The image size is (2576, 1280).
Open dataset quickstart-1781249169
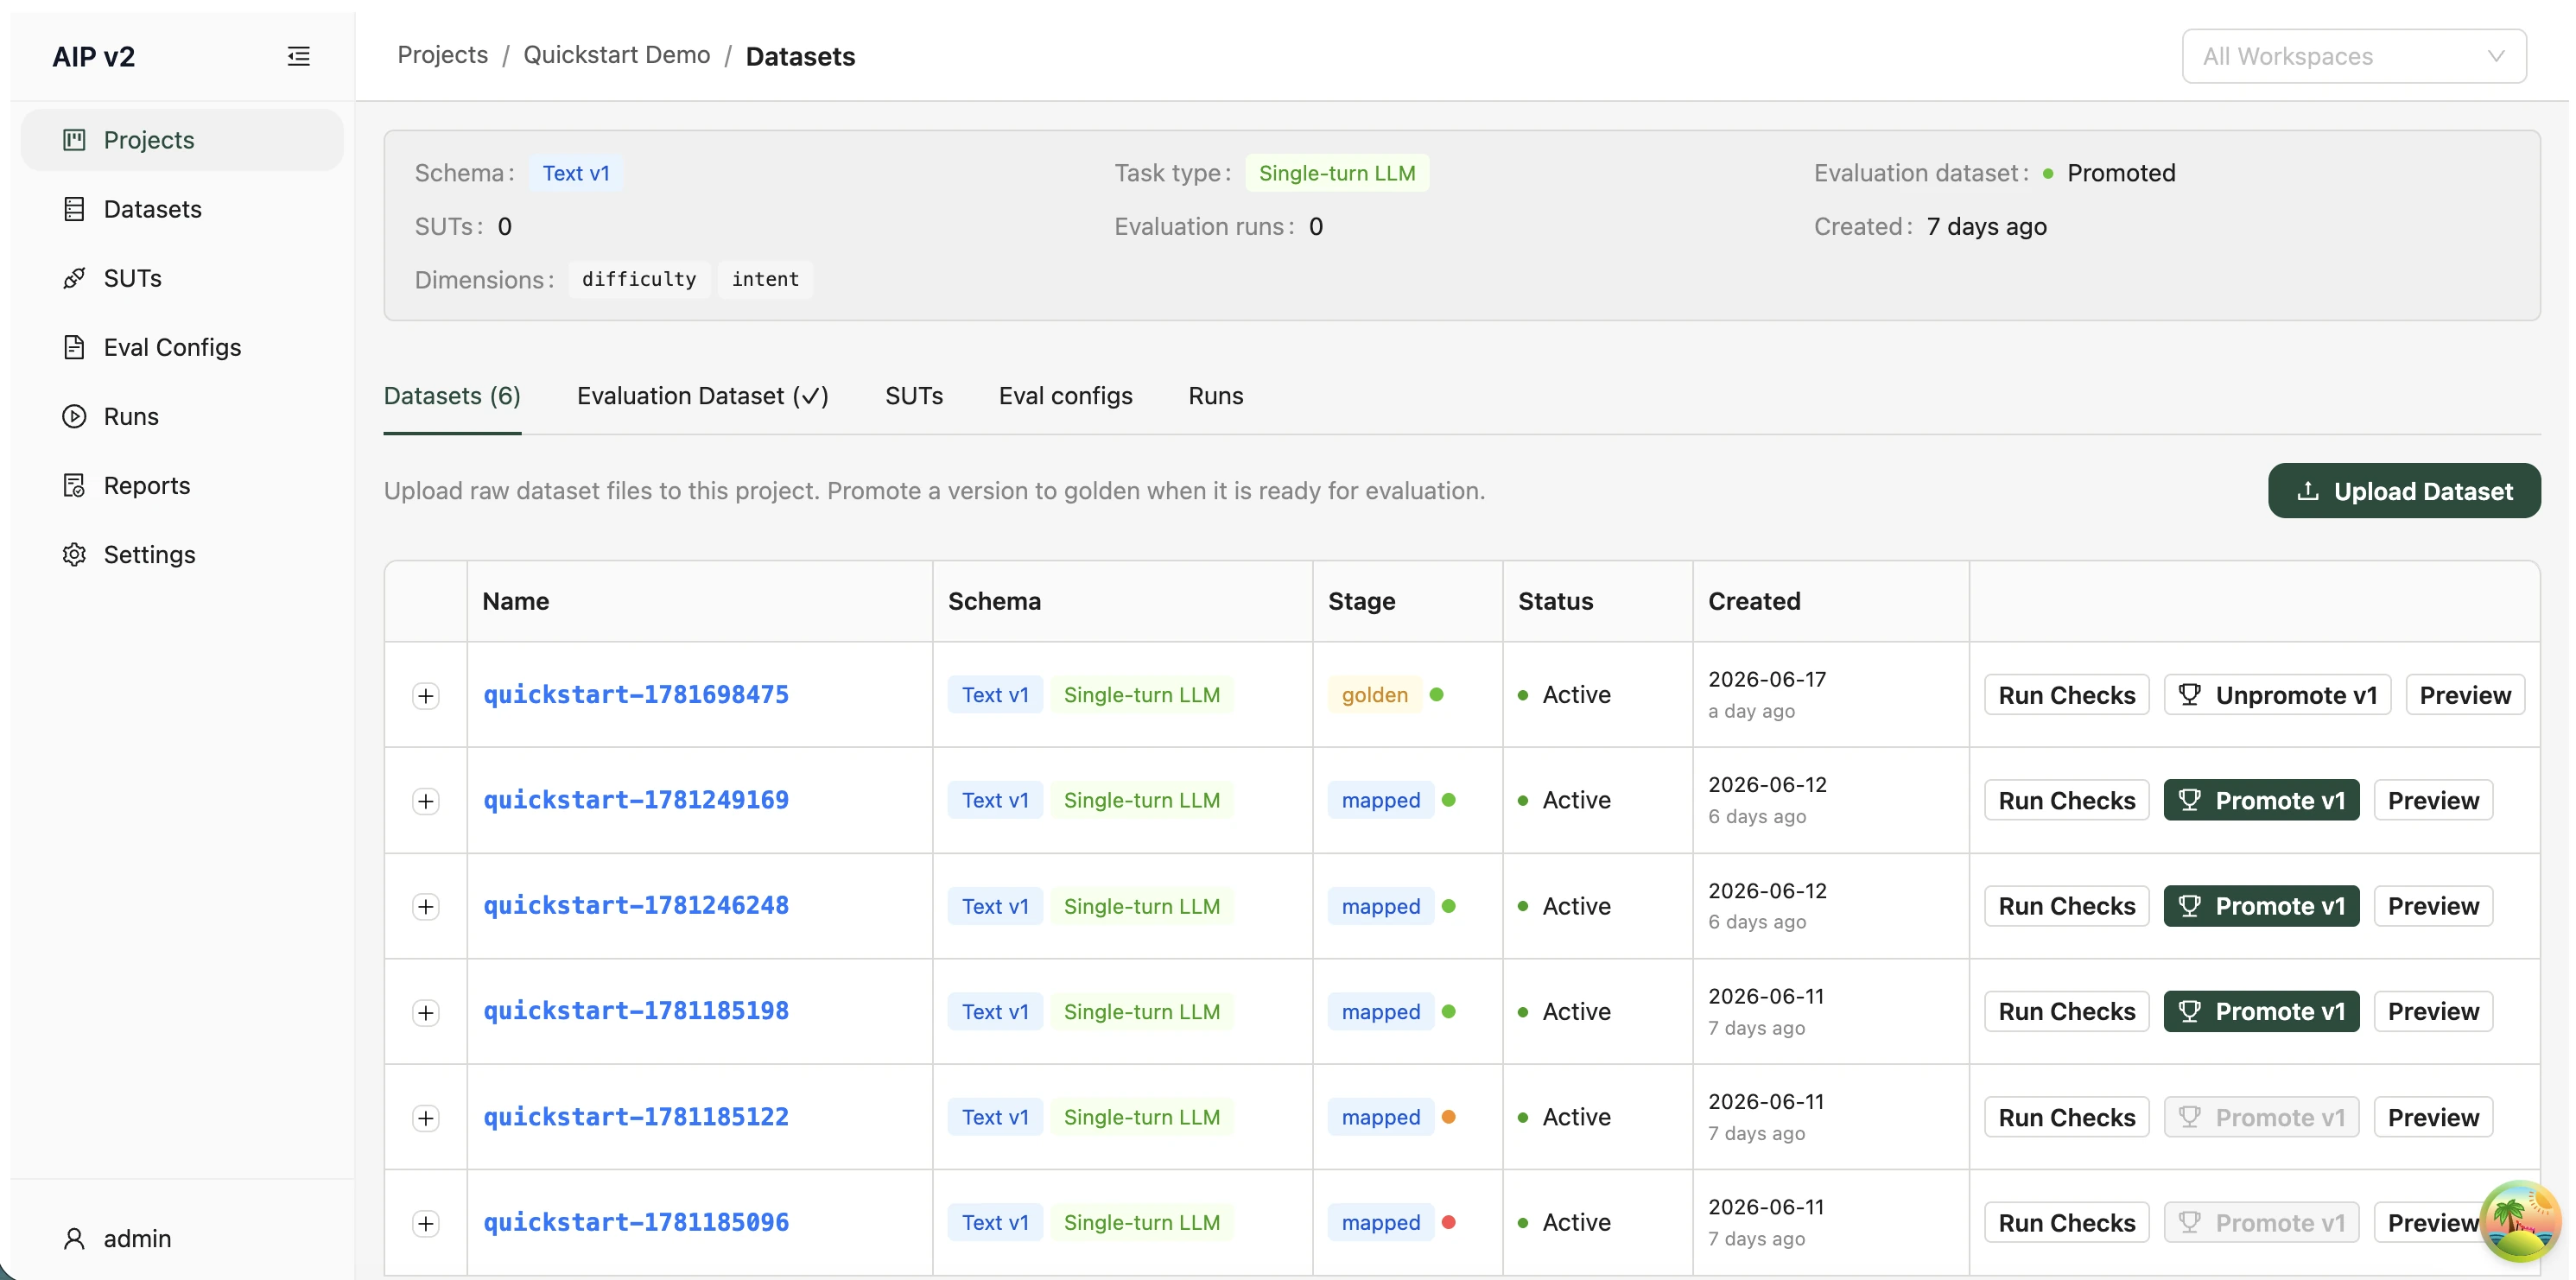[x=636, y=800]
